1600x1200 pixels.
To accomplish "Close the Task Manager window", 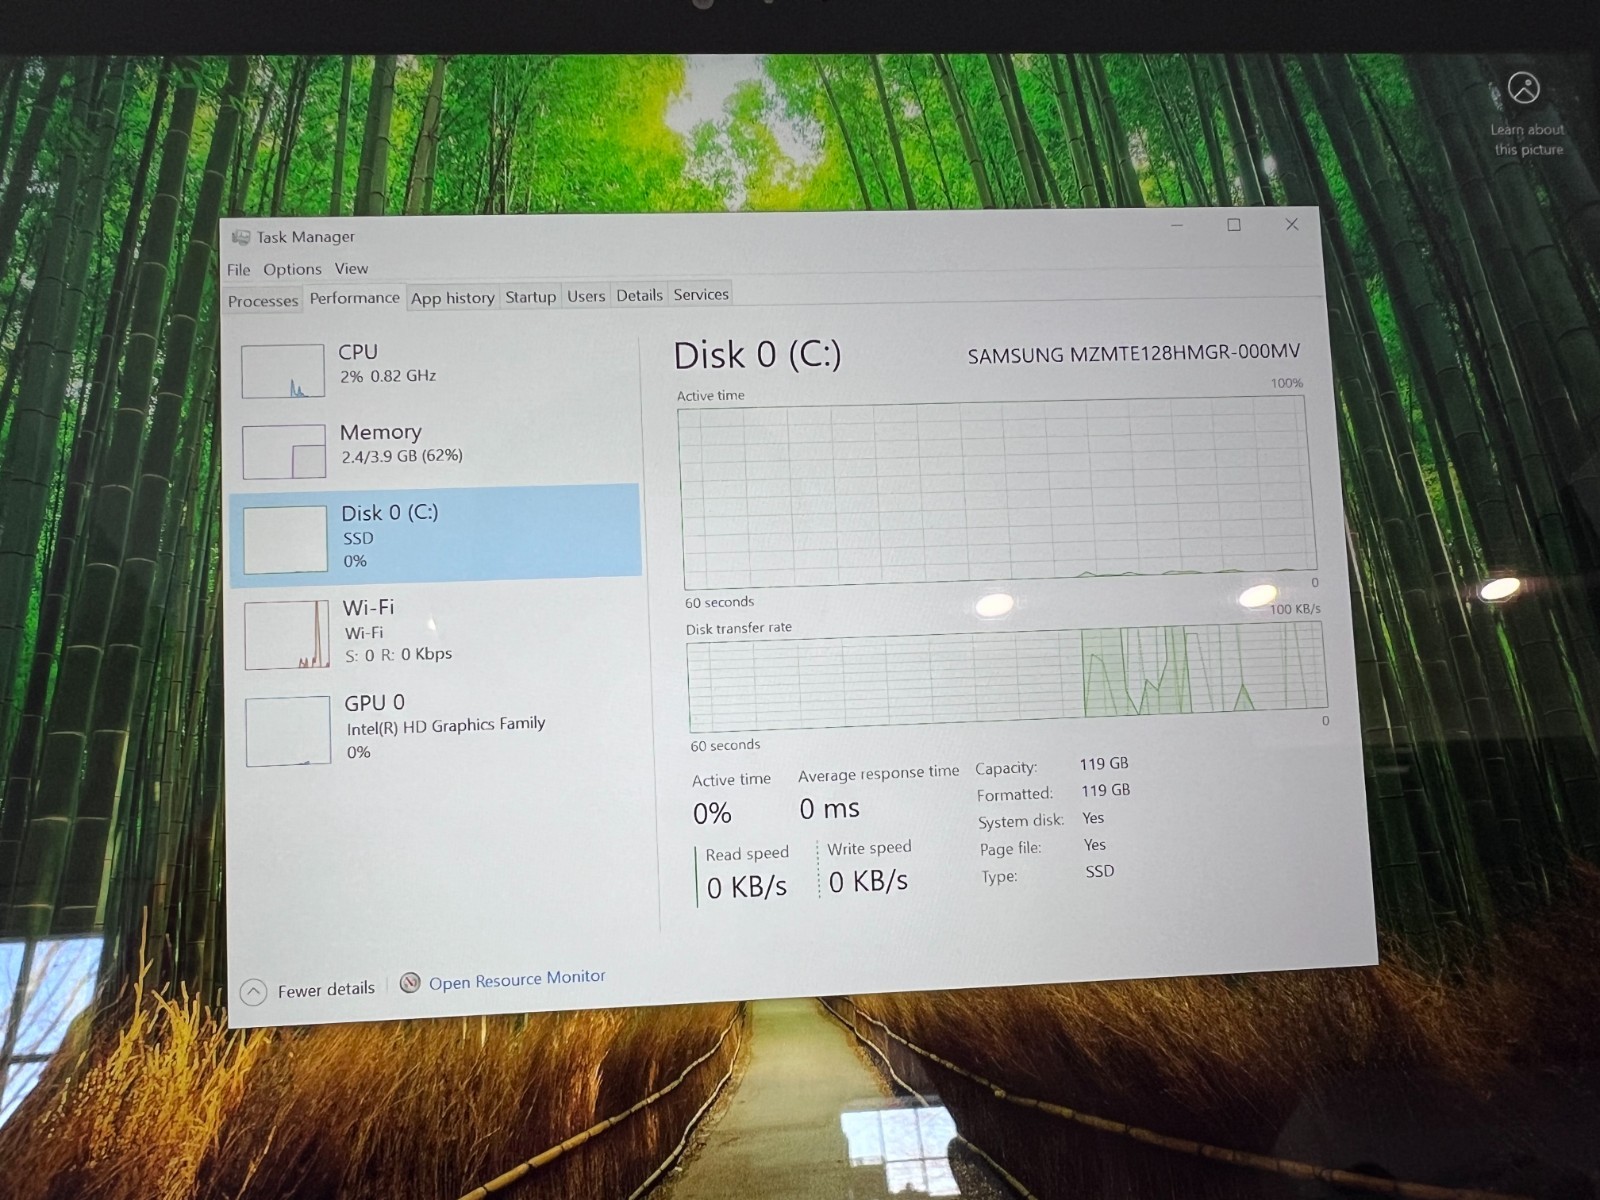I will pyautogui.click(x=1292, y=224).
